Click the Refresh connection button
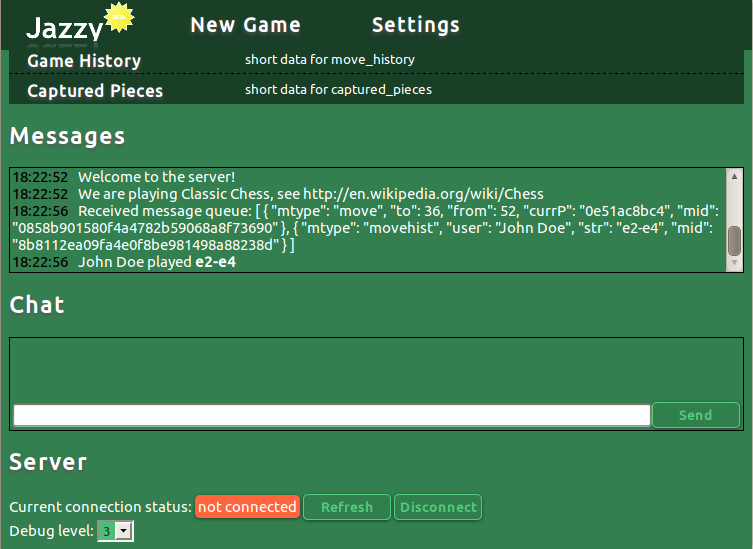The width and height of the screenshot is (753, 549). pos(347,507)
